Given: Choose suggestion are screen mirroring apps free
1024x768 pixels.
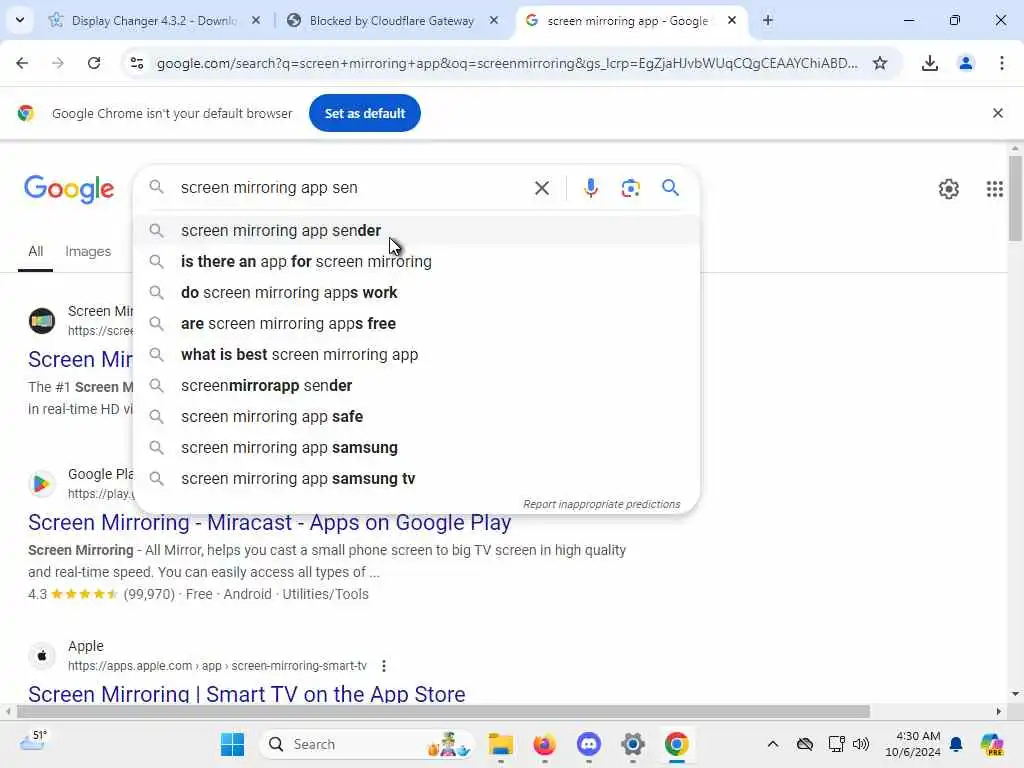Looking at the screenshot, I should (x=417, y=324).
